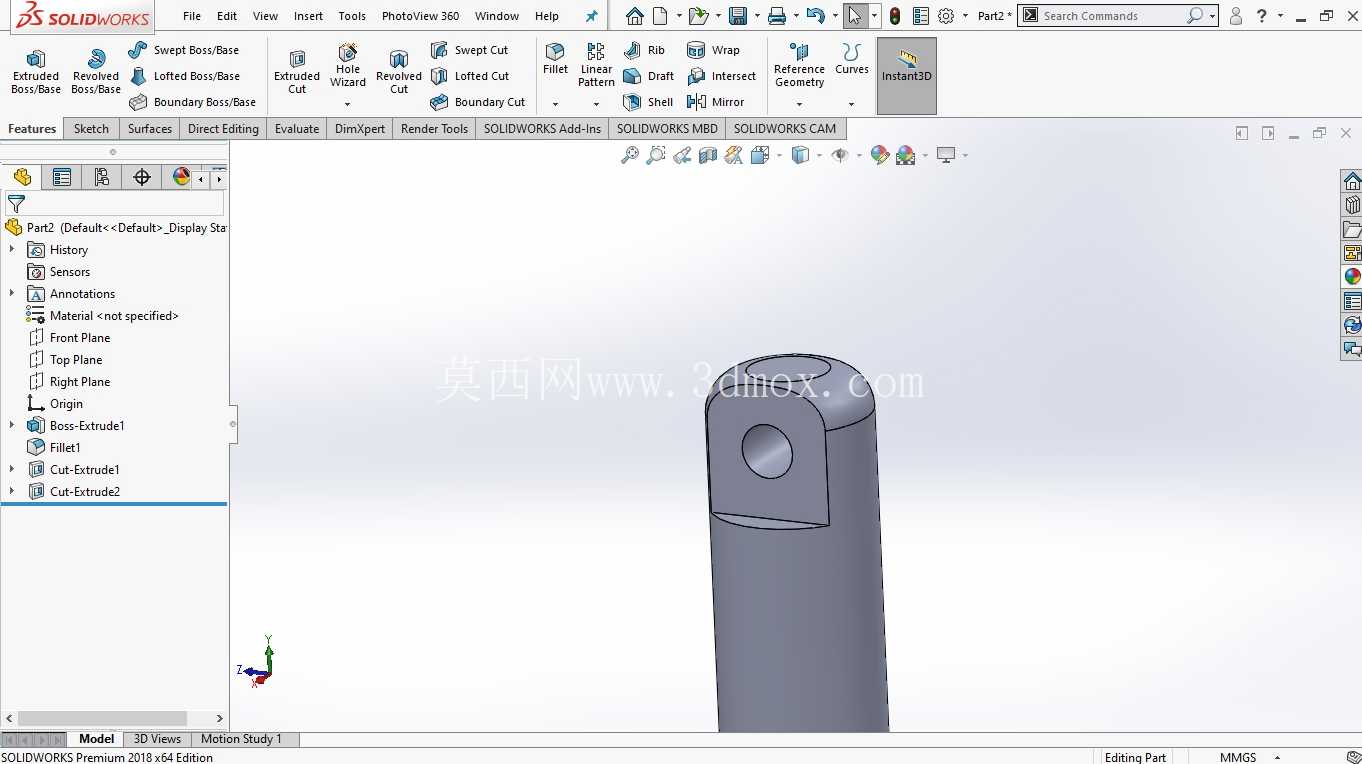
Task: Expand the History folder
Action: tap(12, 250)
